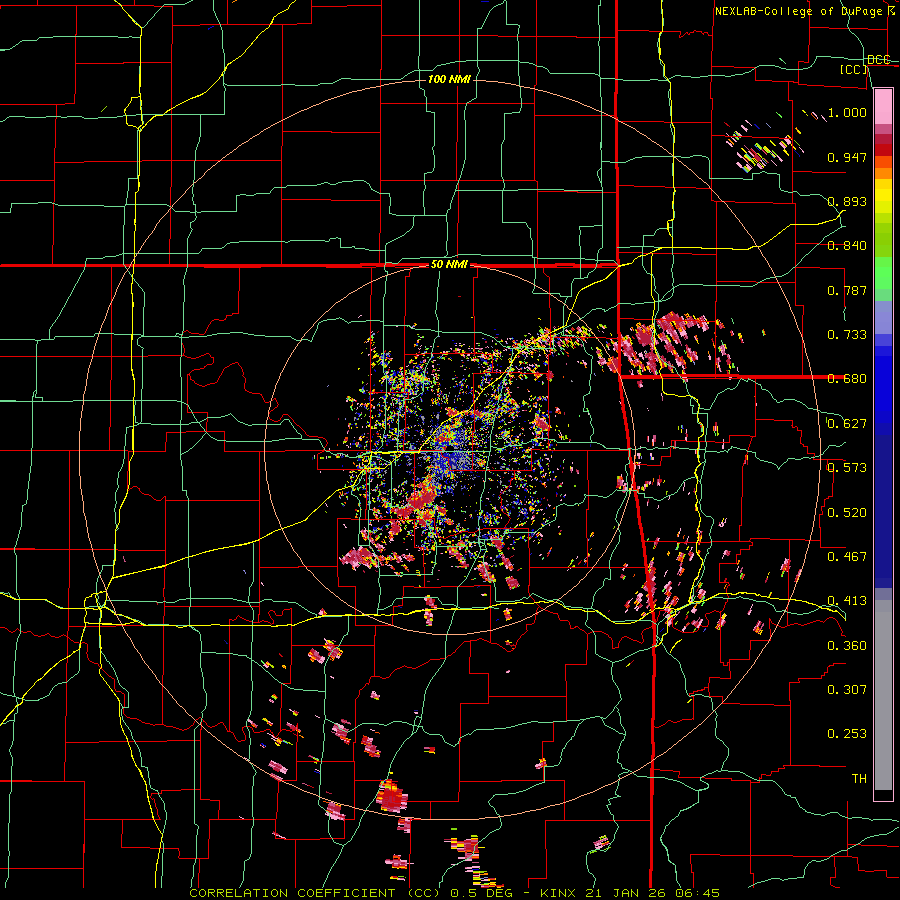Click the [CC] units label

(x=854, y=69)
